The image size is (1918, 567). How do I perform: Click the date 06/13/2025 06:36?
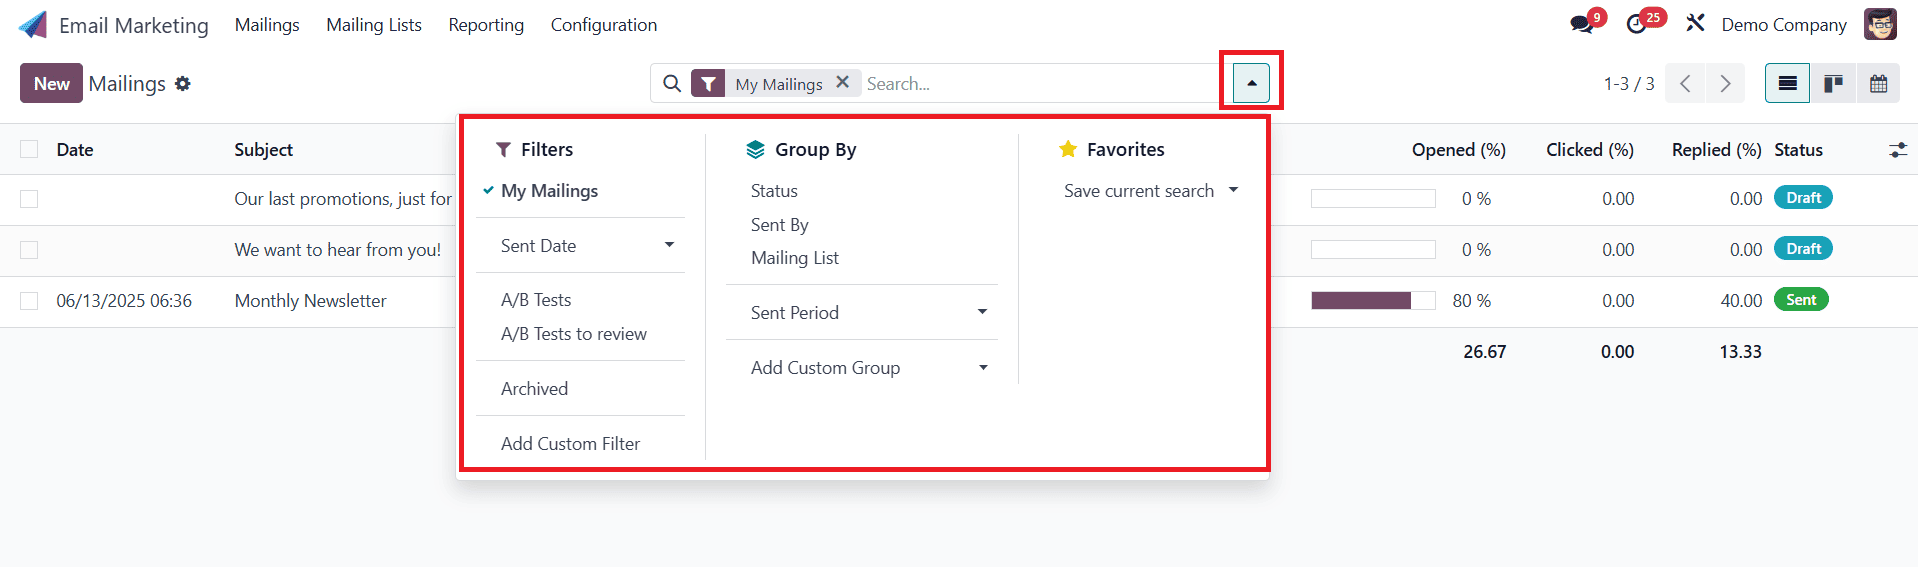(124, 301)
